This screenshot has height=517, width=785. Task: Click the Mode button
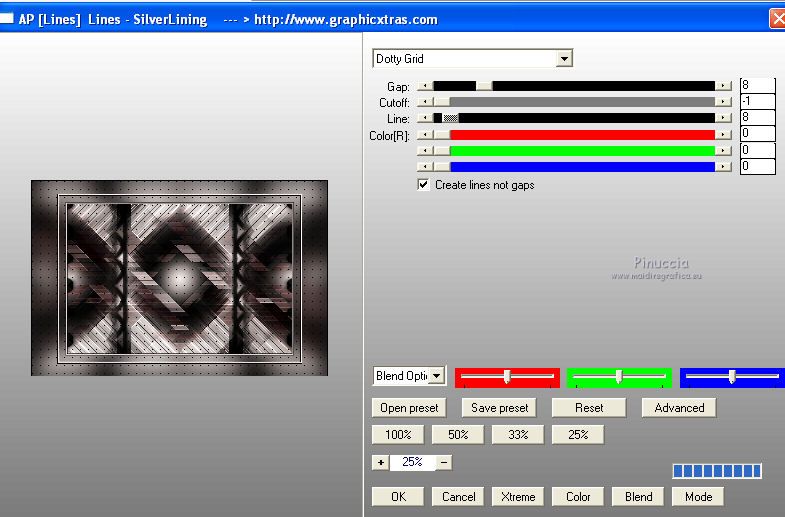tap(698, 496)
